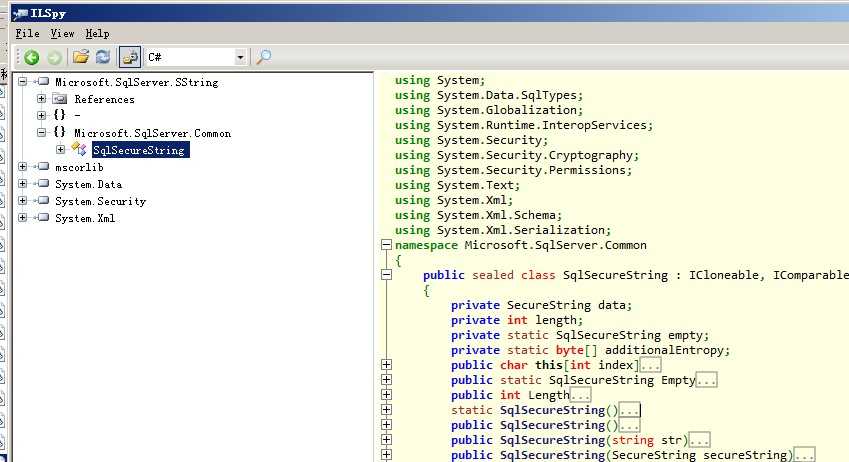Select System.Security in the assembly tree
This screenshot has height=462, width=849.
(x=101, y=201)
